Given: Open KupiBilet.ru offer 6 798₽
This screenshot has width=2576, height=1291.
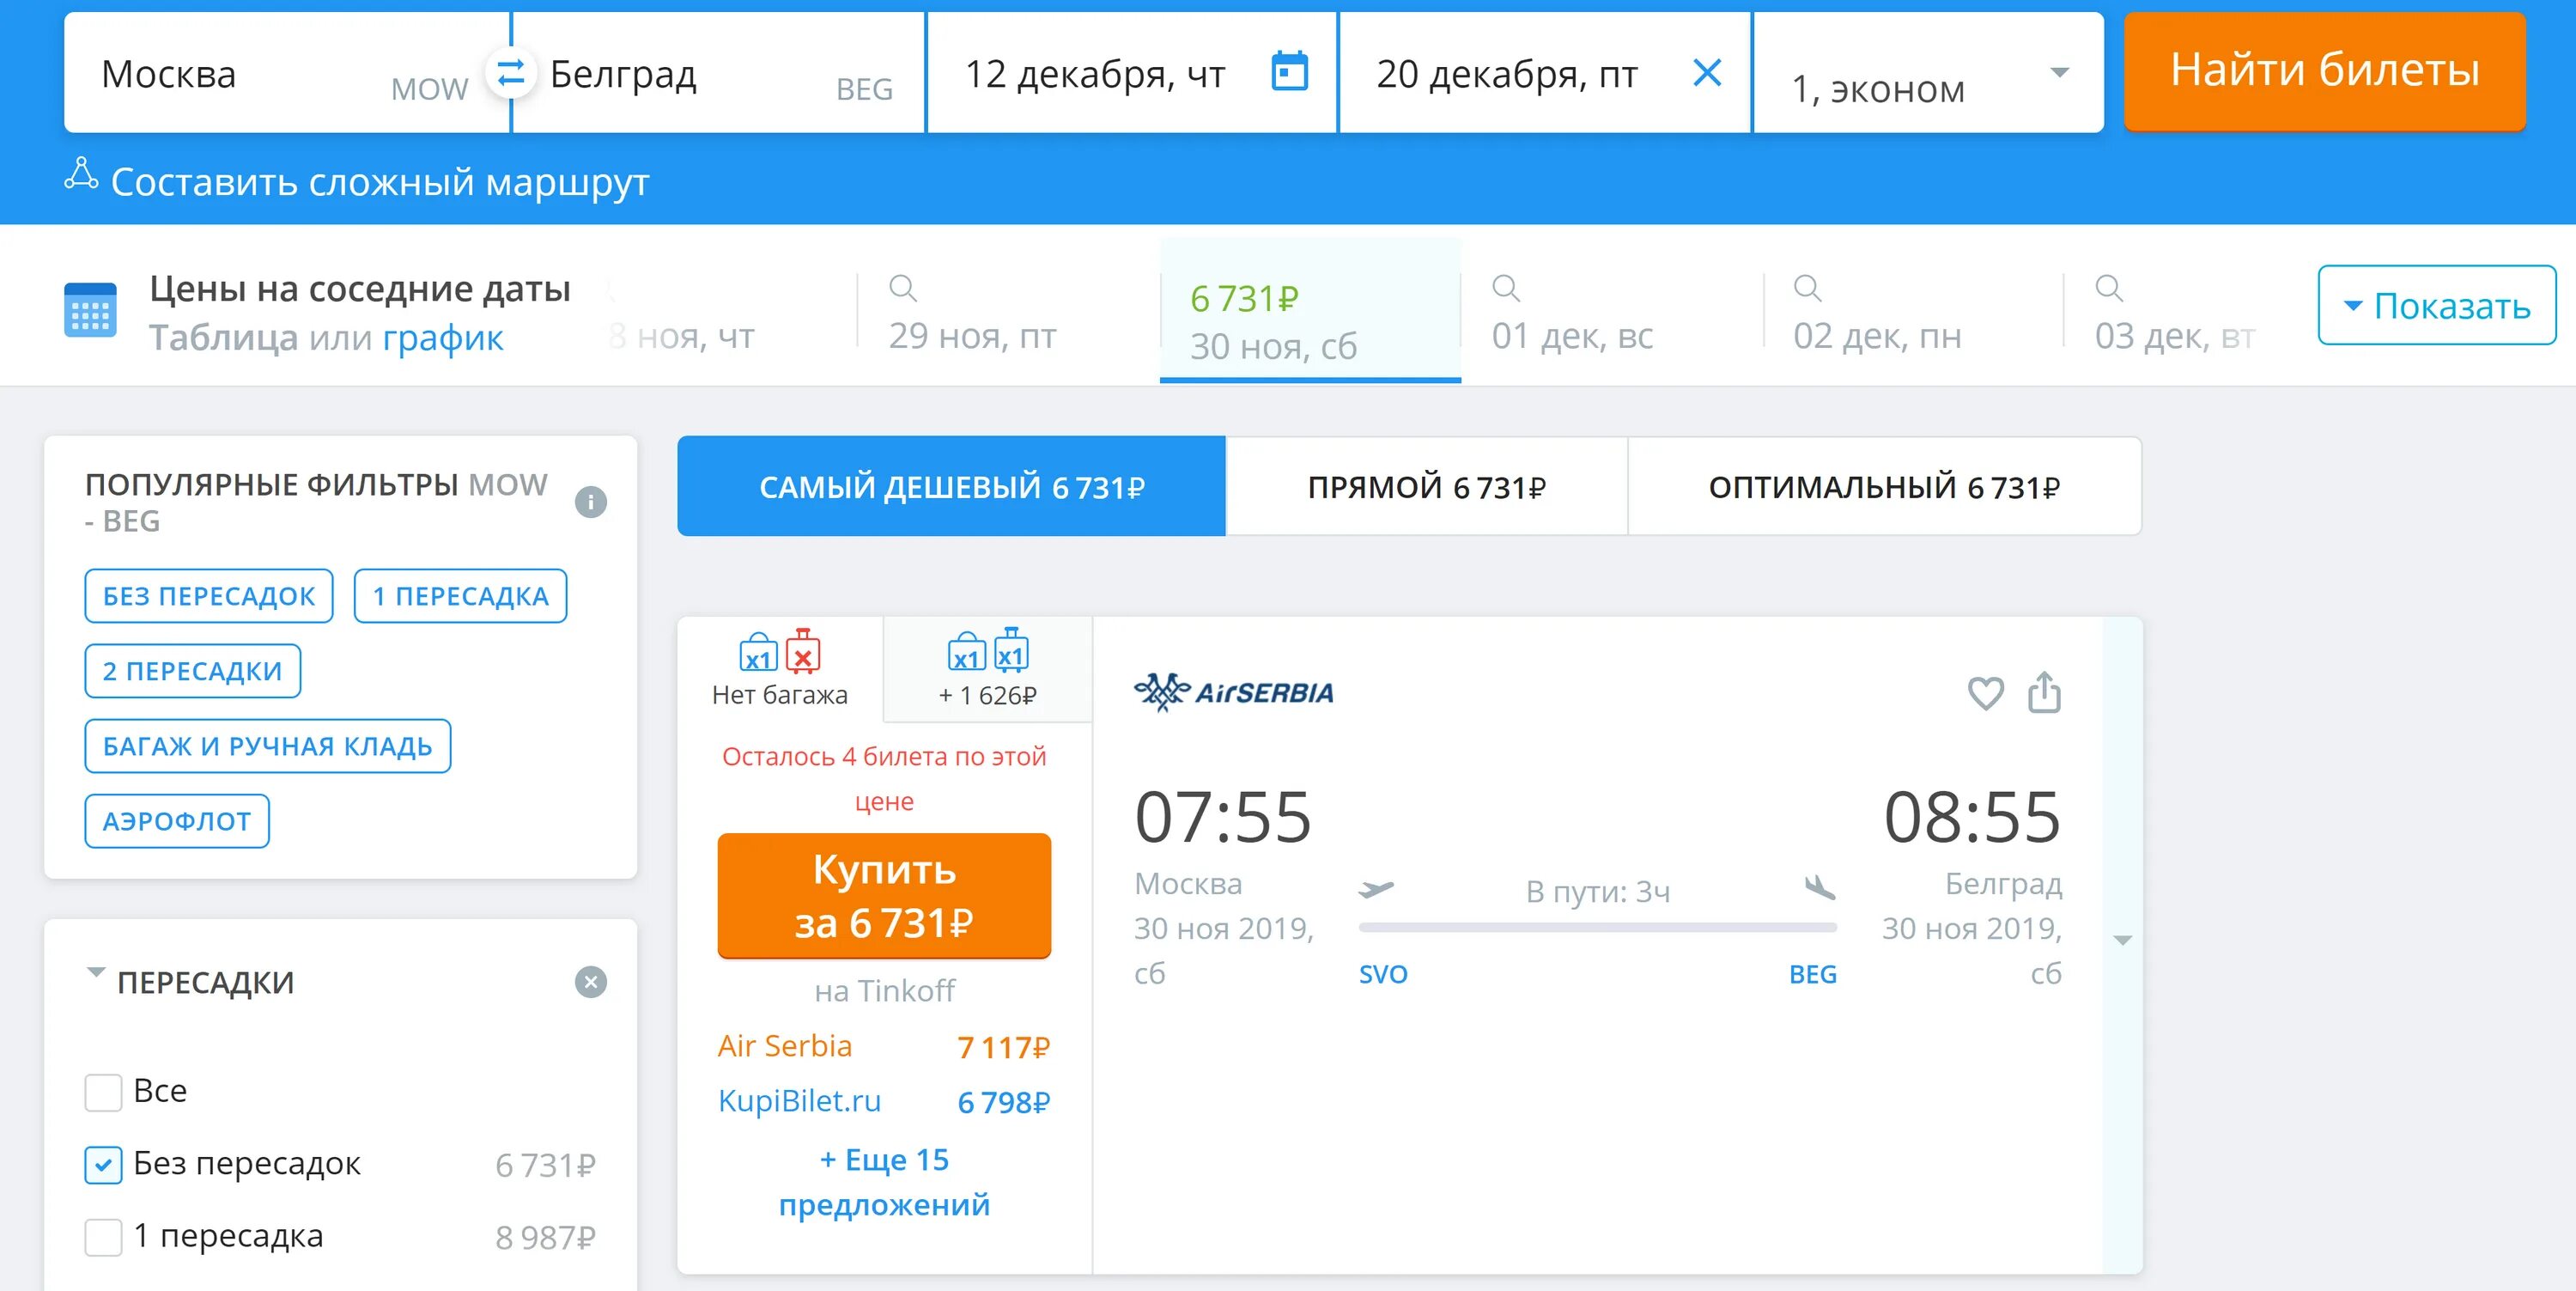Looking at the screenshot, I should (884, 1101).
